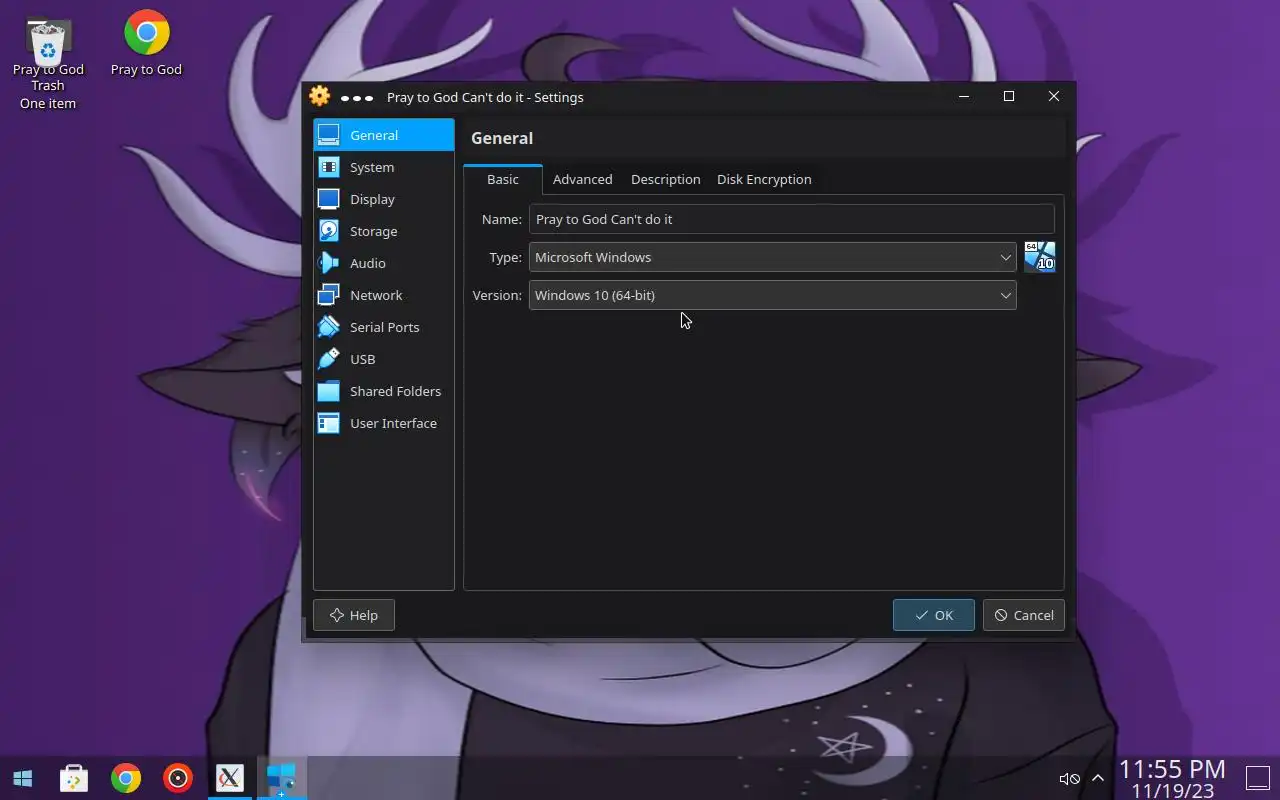This screenshot has width=1280, height=800.
Task: Click the muted volume tray icon
Action: 1069,778
